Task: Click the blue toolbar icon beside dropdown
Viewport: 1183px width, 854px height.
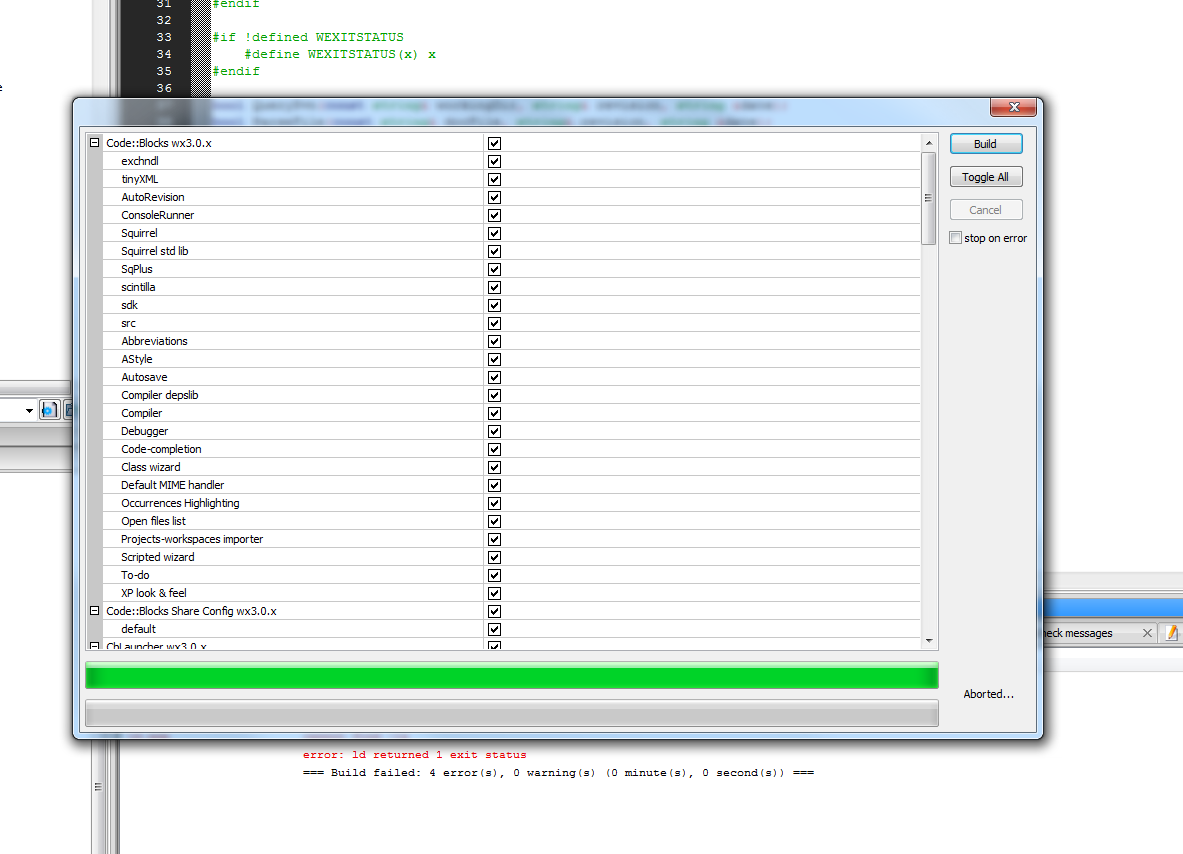Action: point(49,410)
